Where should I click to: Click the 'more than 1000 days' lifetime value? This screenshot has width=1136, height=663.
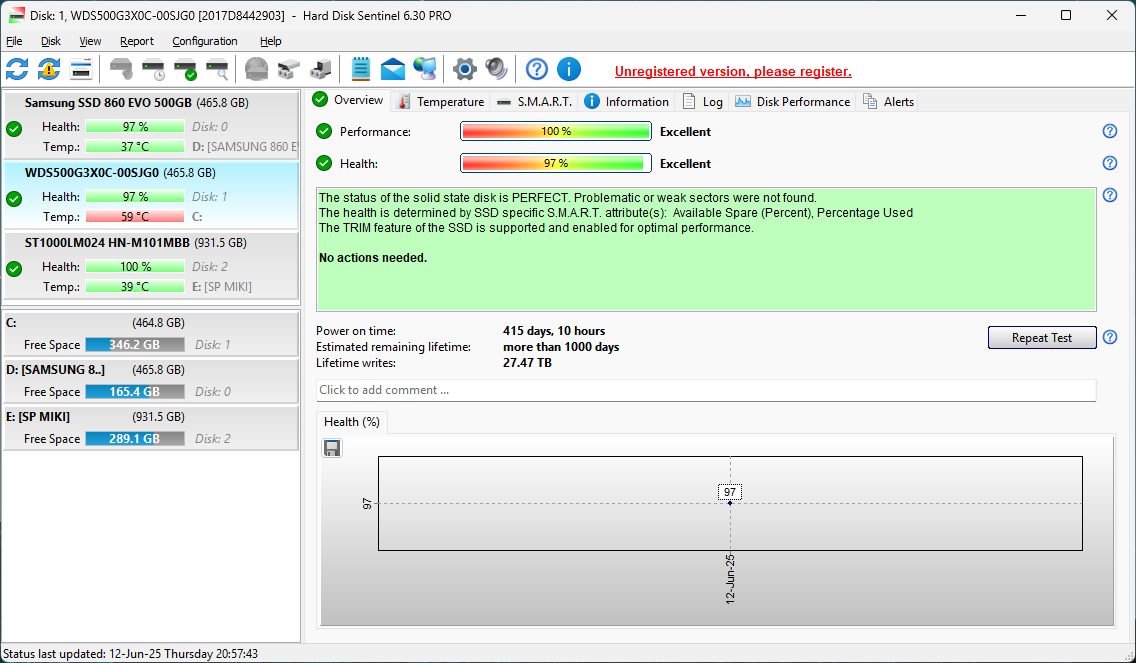pos(561,347)
